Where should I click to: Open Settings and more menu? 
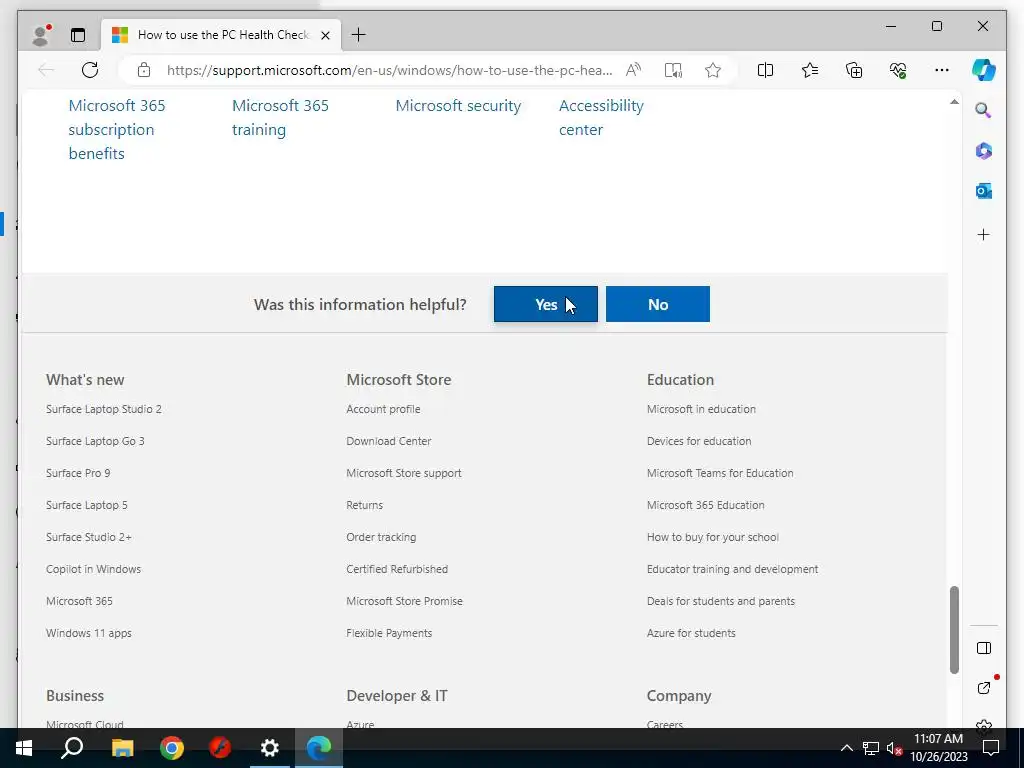pyautogui.click(x=942, y=70)
